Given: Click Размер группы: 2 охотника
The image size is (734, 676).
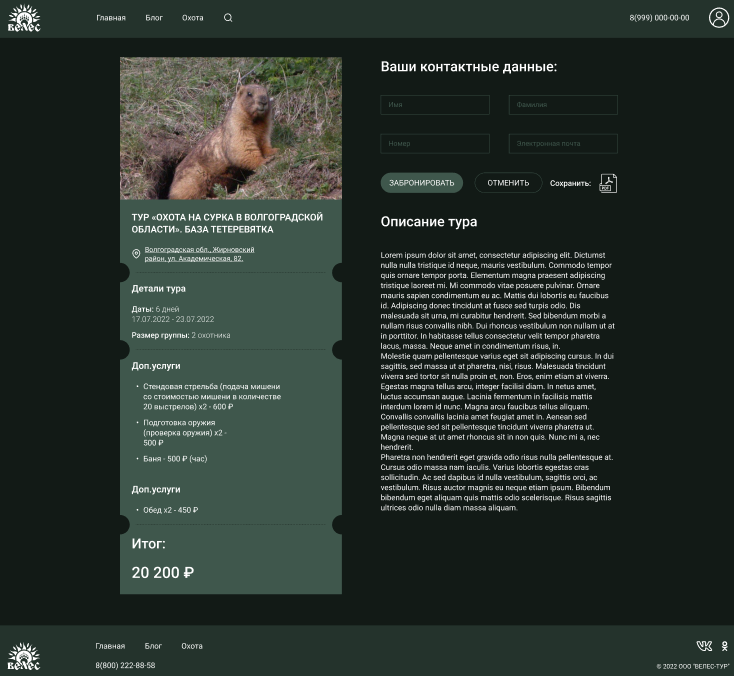Looking at the screenshot, I should click(x=181, y=335).
